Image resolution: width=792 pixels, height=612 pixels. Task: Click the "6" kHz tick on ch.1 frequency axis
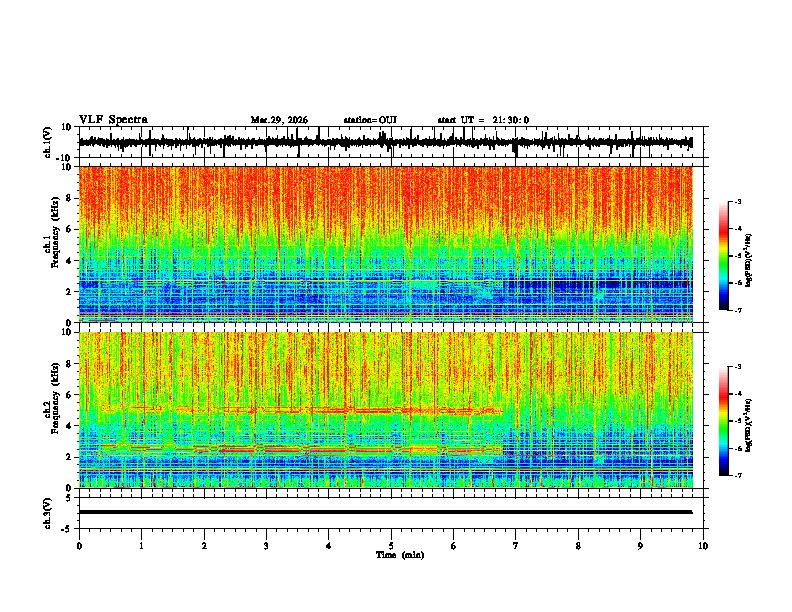[x=70, y=229]
